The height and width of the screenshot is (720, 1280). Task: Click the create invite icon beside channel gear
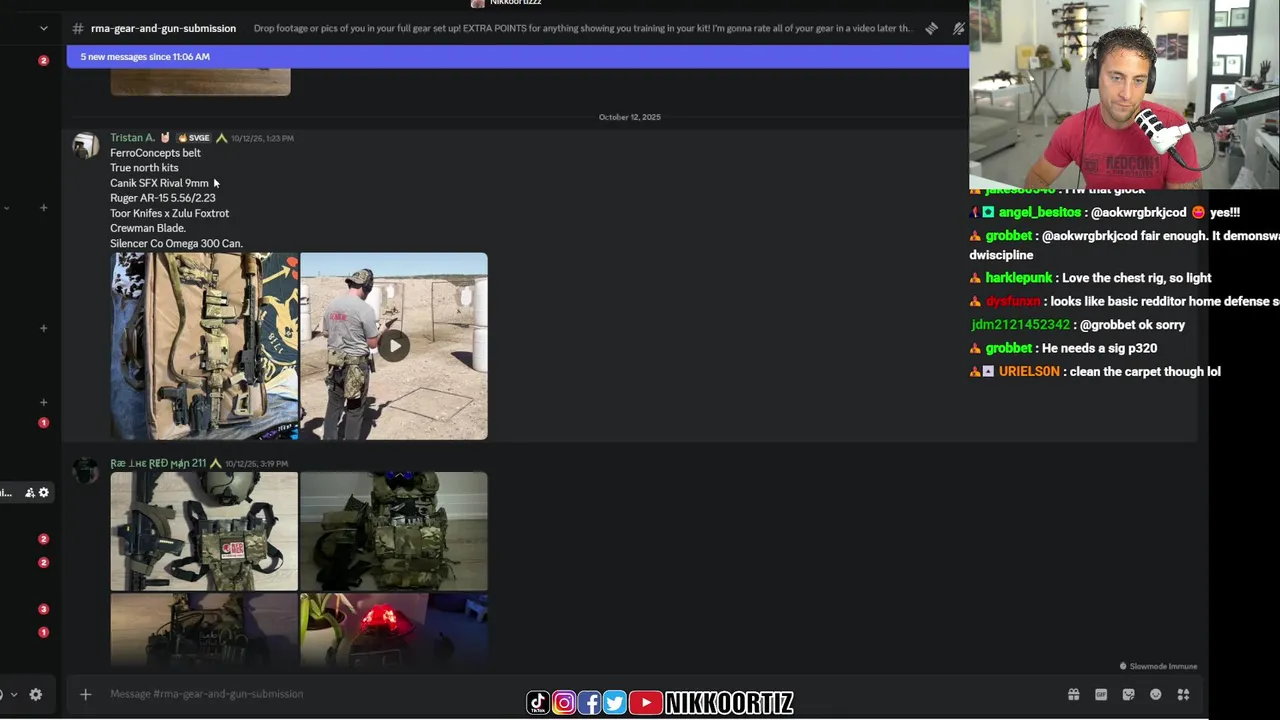click(x=29, y=492)
